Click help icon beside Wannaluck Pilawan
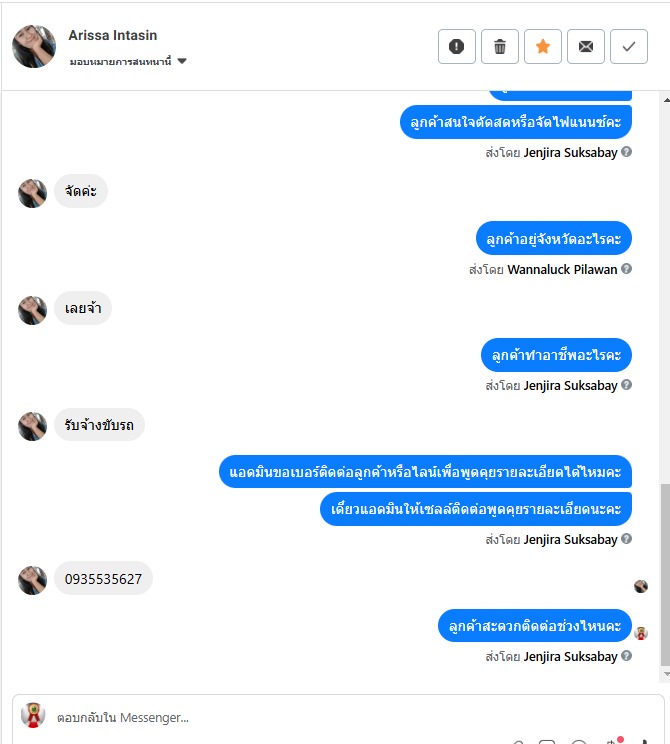 coord(626,269)
